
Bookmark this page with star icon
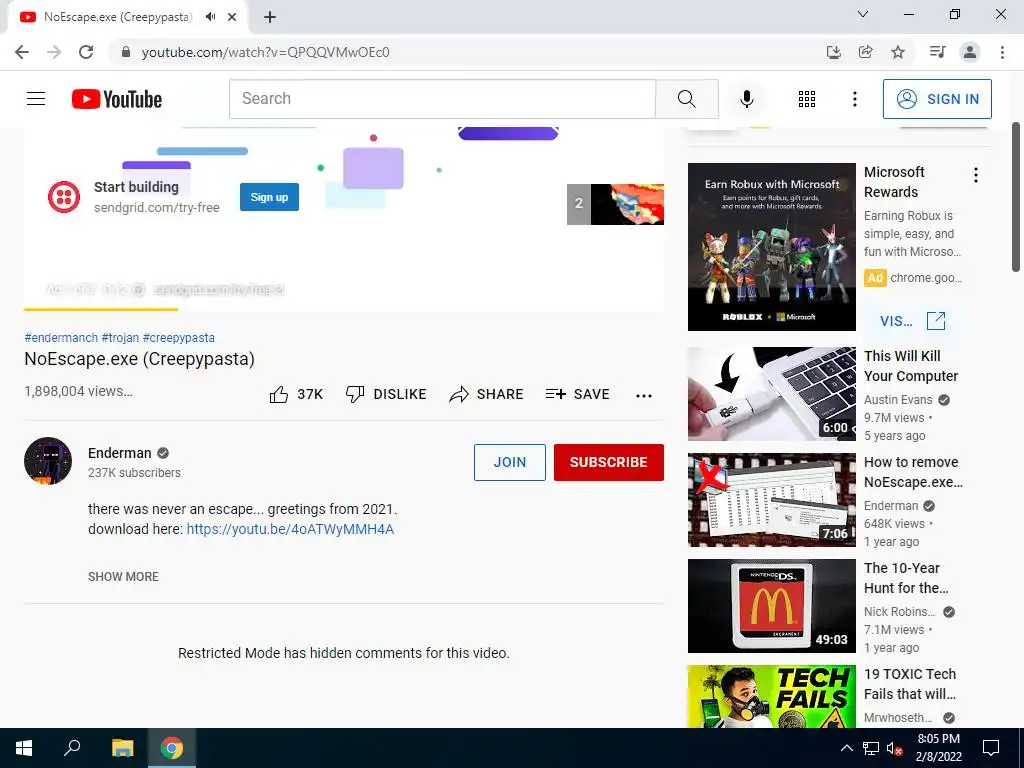point(898,52)
